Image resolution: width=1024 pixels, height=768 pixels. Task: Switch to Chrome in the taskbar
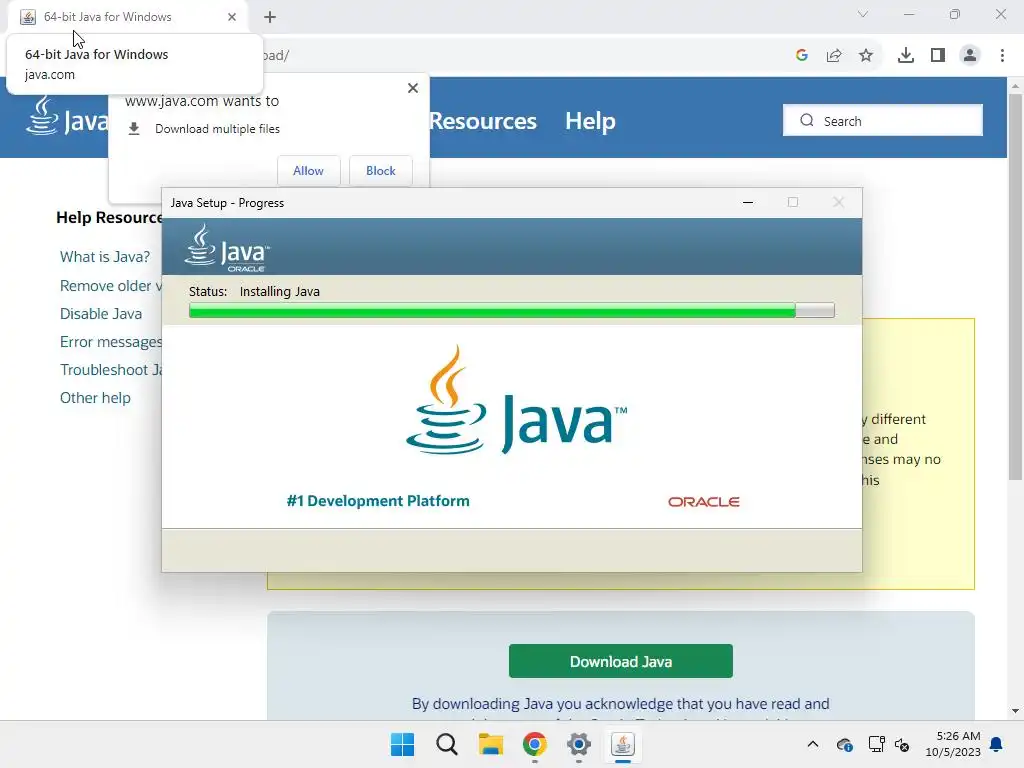tap(534, 744)
